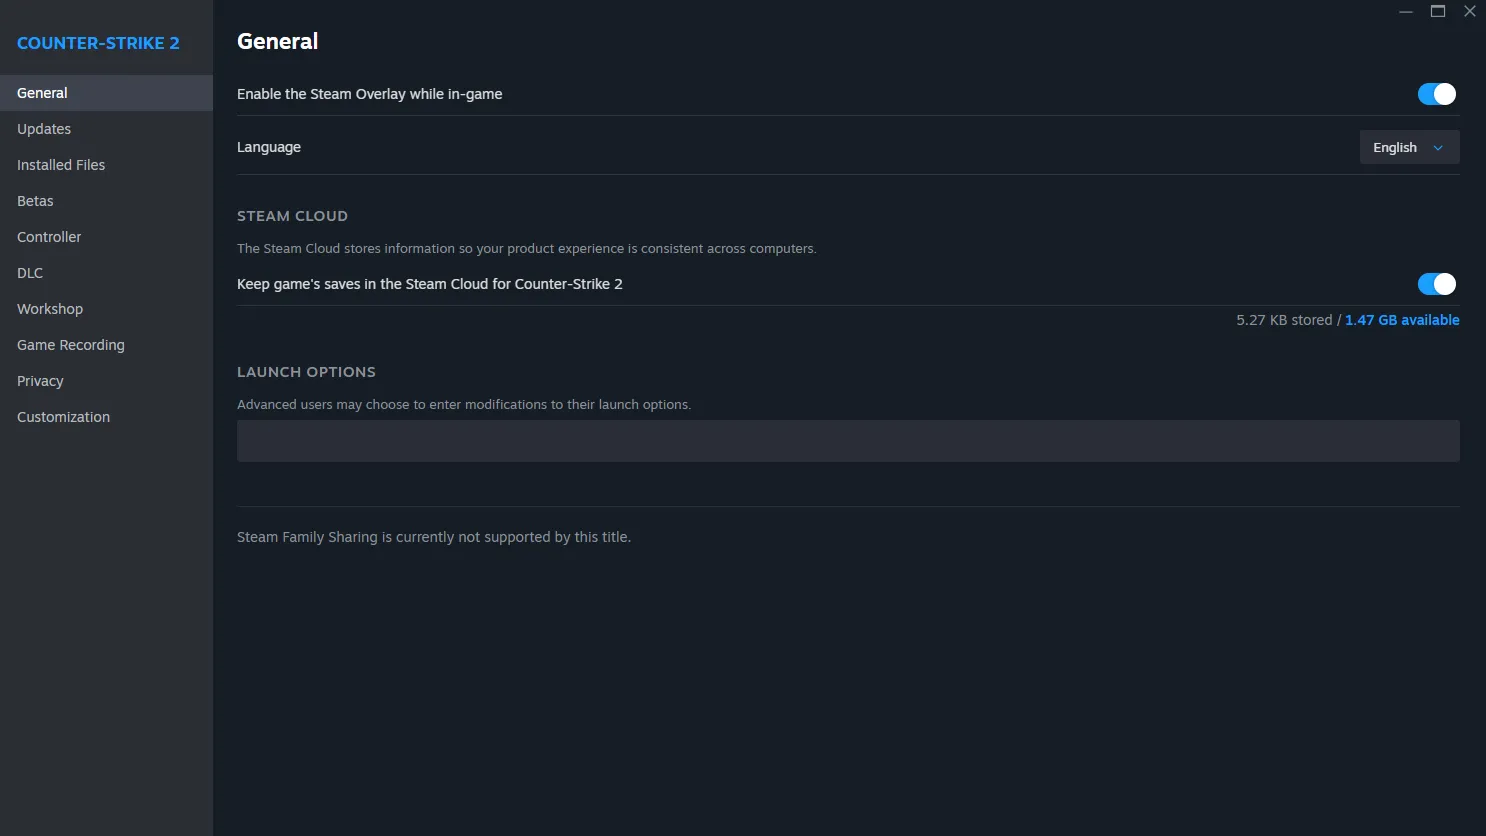Viewport: 1486px width, 836px height.
Task: Click the chevron arrow beside English
Action: click(1438, 148)
